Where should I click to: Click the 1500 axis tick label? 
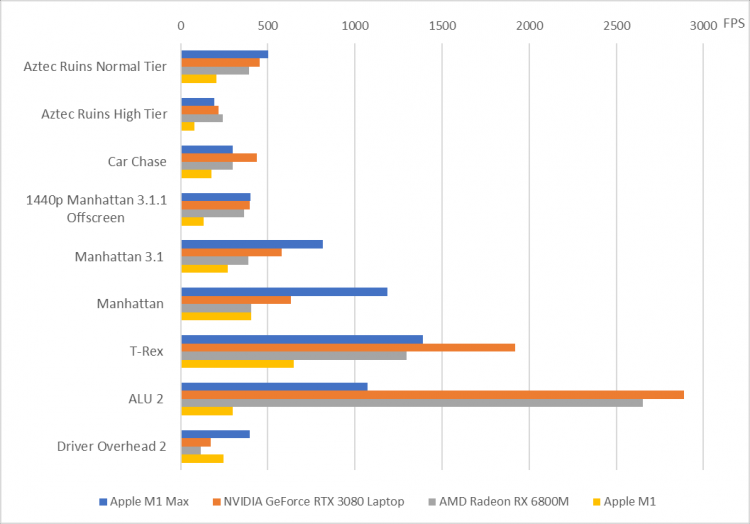click(442, 24)
